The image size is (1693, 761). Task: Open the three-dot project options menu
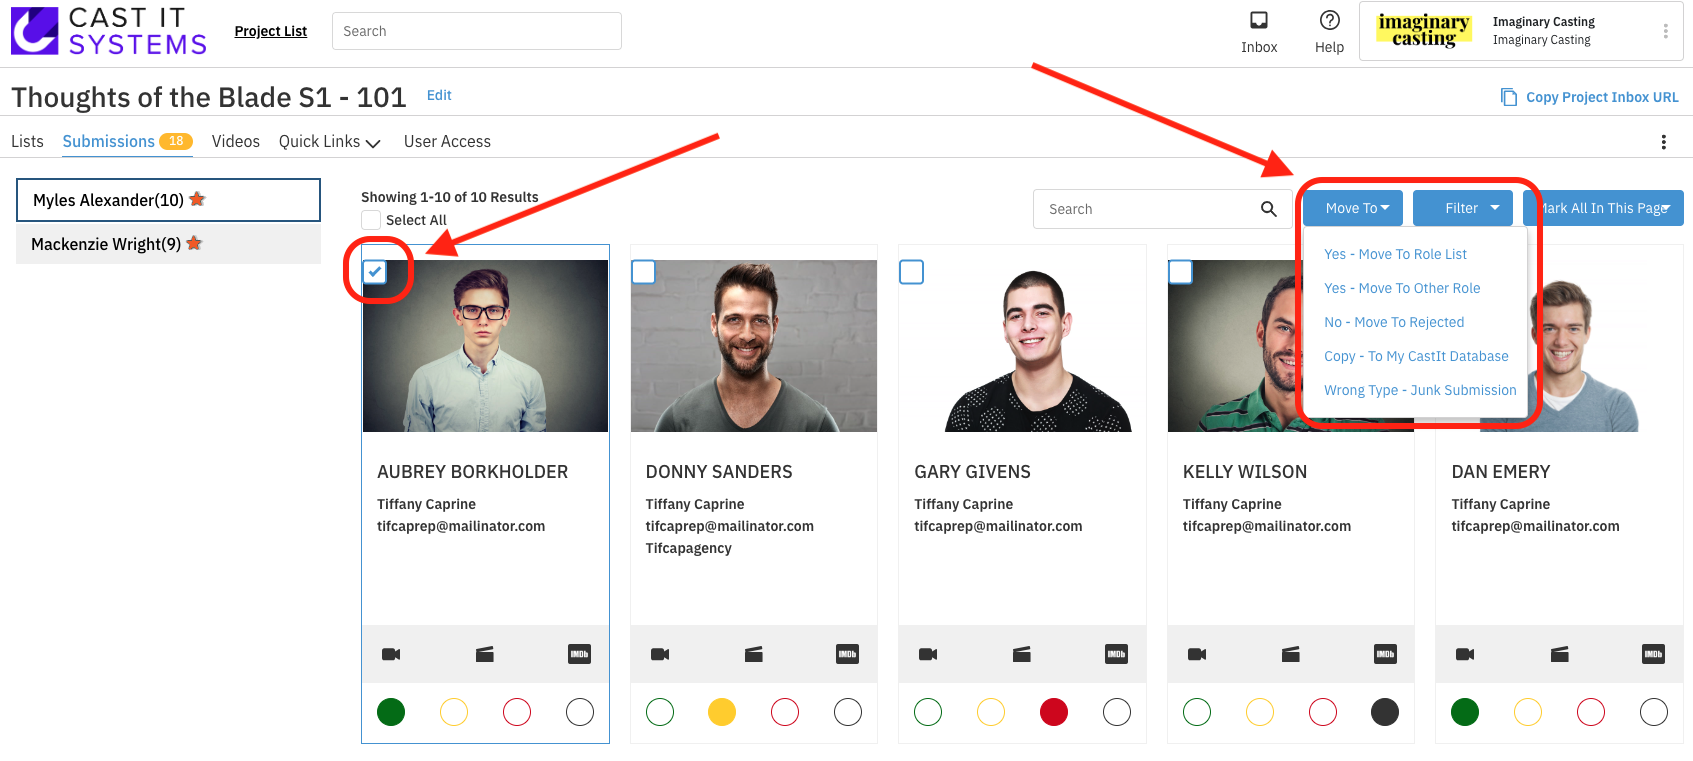tap(1663, 142)
